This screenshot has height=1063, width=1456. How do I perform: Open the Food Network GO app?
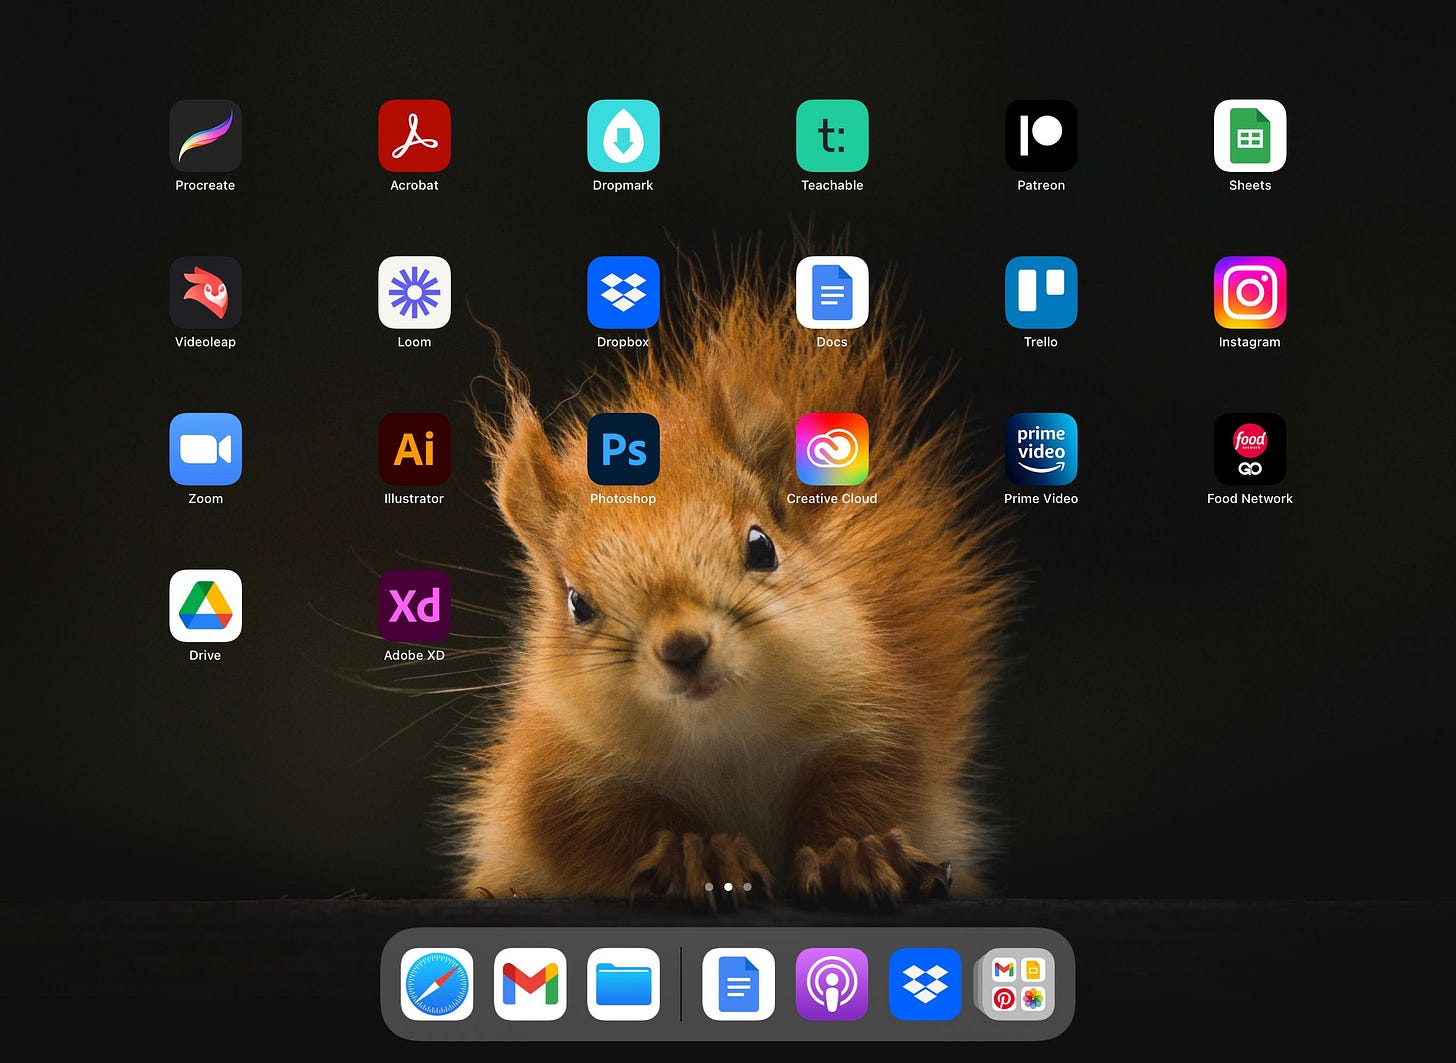1250,450
